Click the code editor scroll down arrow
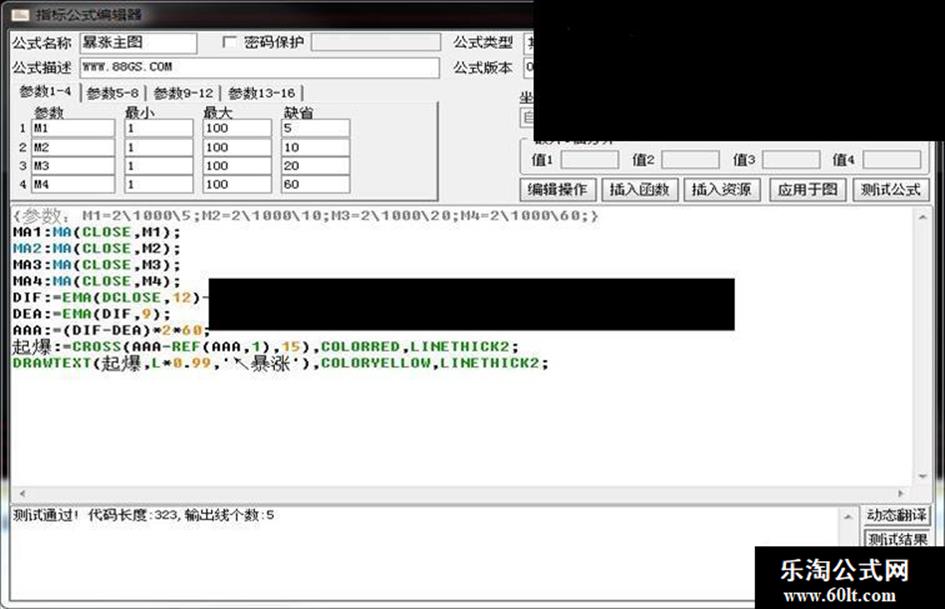945x609 pixels. tap(922, 476)
